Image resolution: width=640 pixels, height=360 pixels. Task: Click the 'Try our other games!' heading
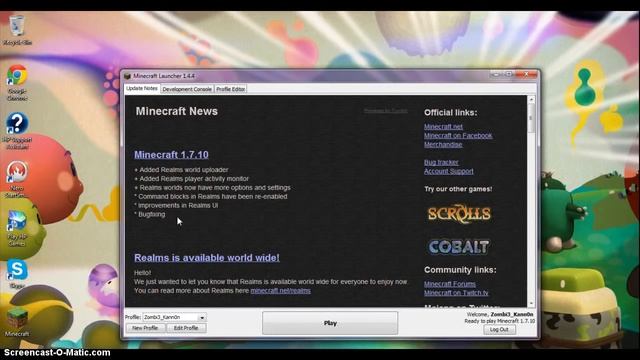tap(458, 189)
